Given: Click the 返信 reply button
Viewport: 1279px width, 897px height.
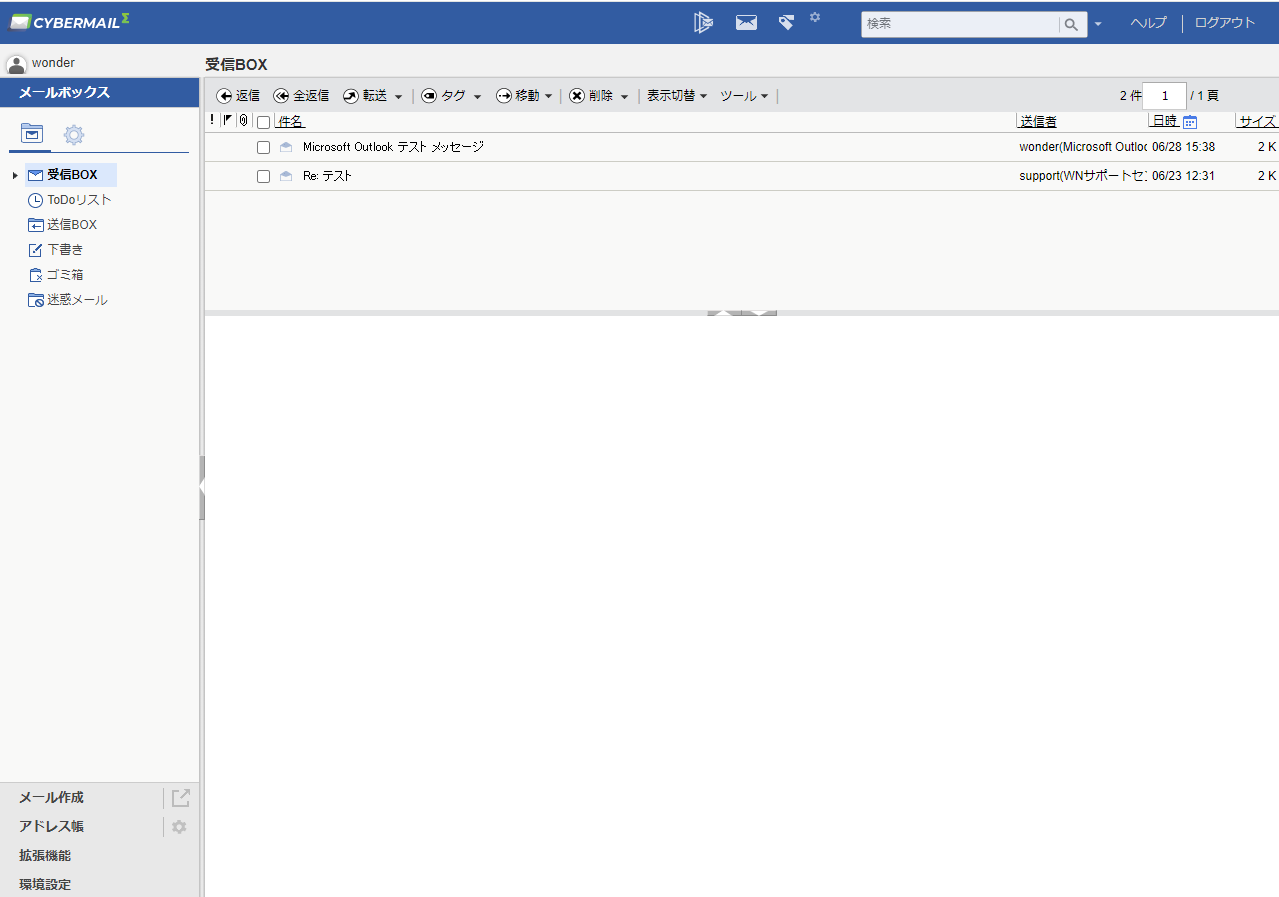Looking at the screenshot, I should click(238, 96).
